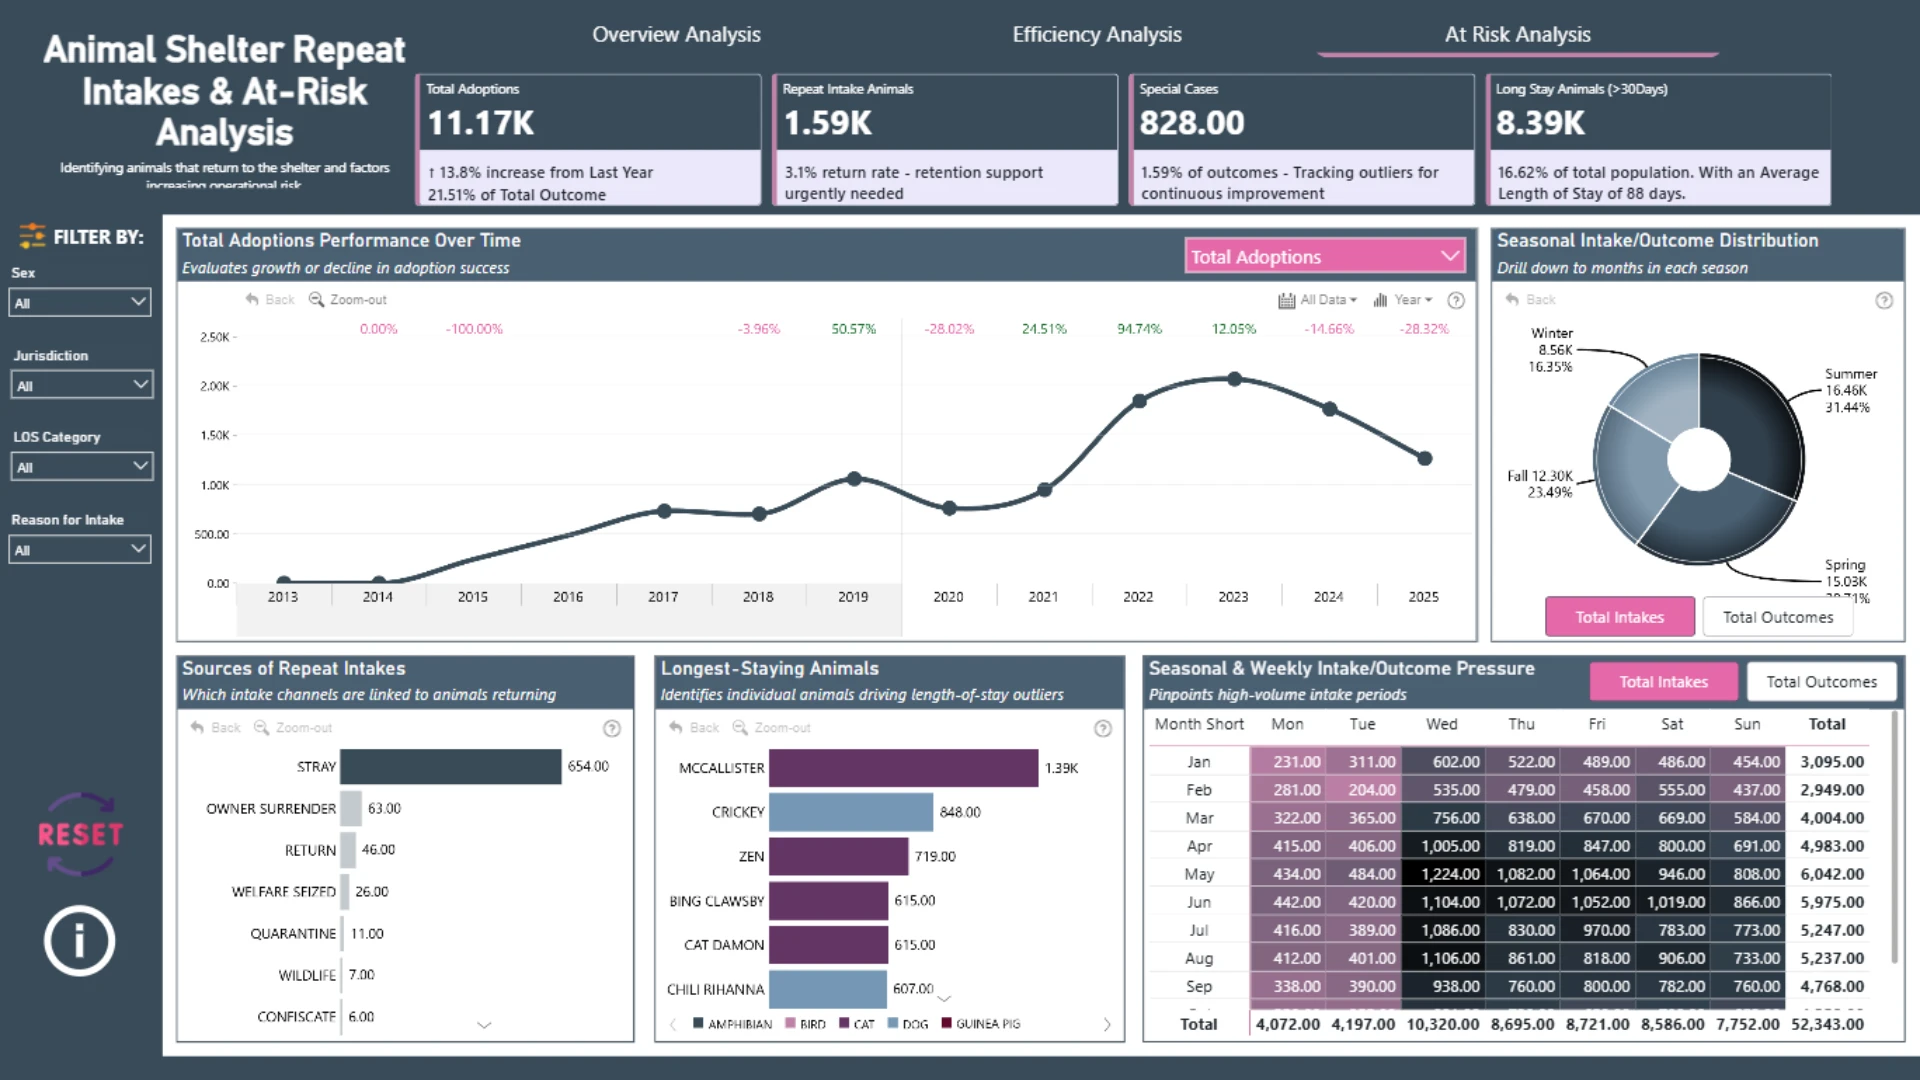The image size is (1920, 1080).
Task: Show more animals below CHILI RIHANNA bar
Action: click(944, 998)
